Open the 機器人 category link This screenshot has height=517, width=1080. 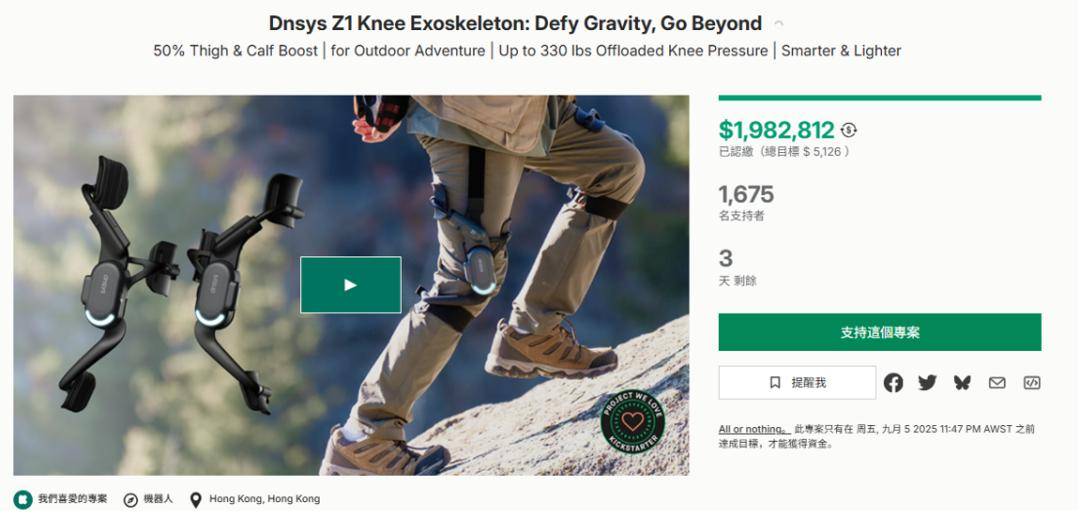click(x=158, y=499)
